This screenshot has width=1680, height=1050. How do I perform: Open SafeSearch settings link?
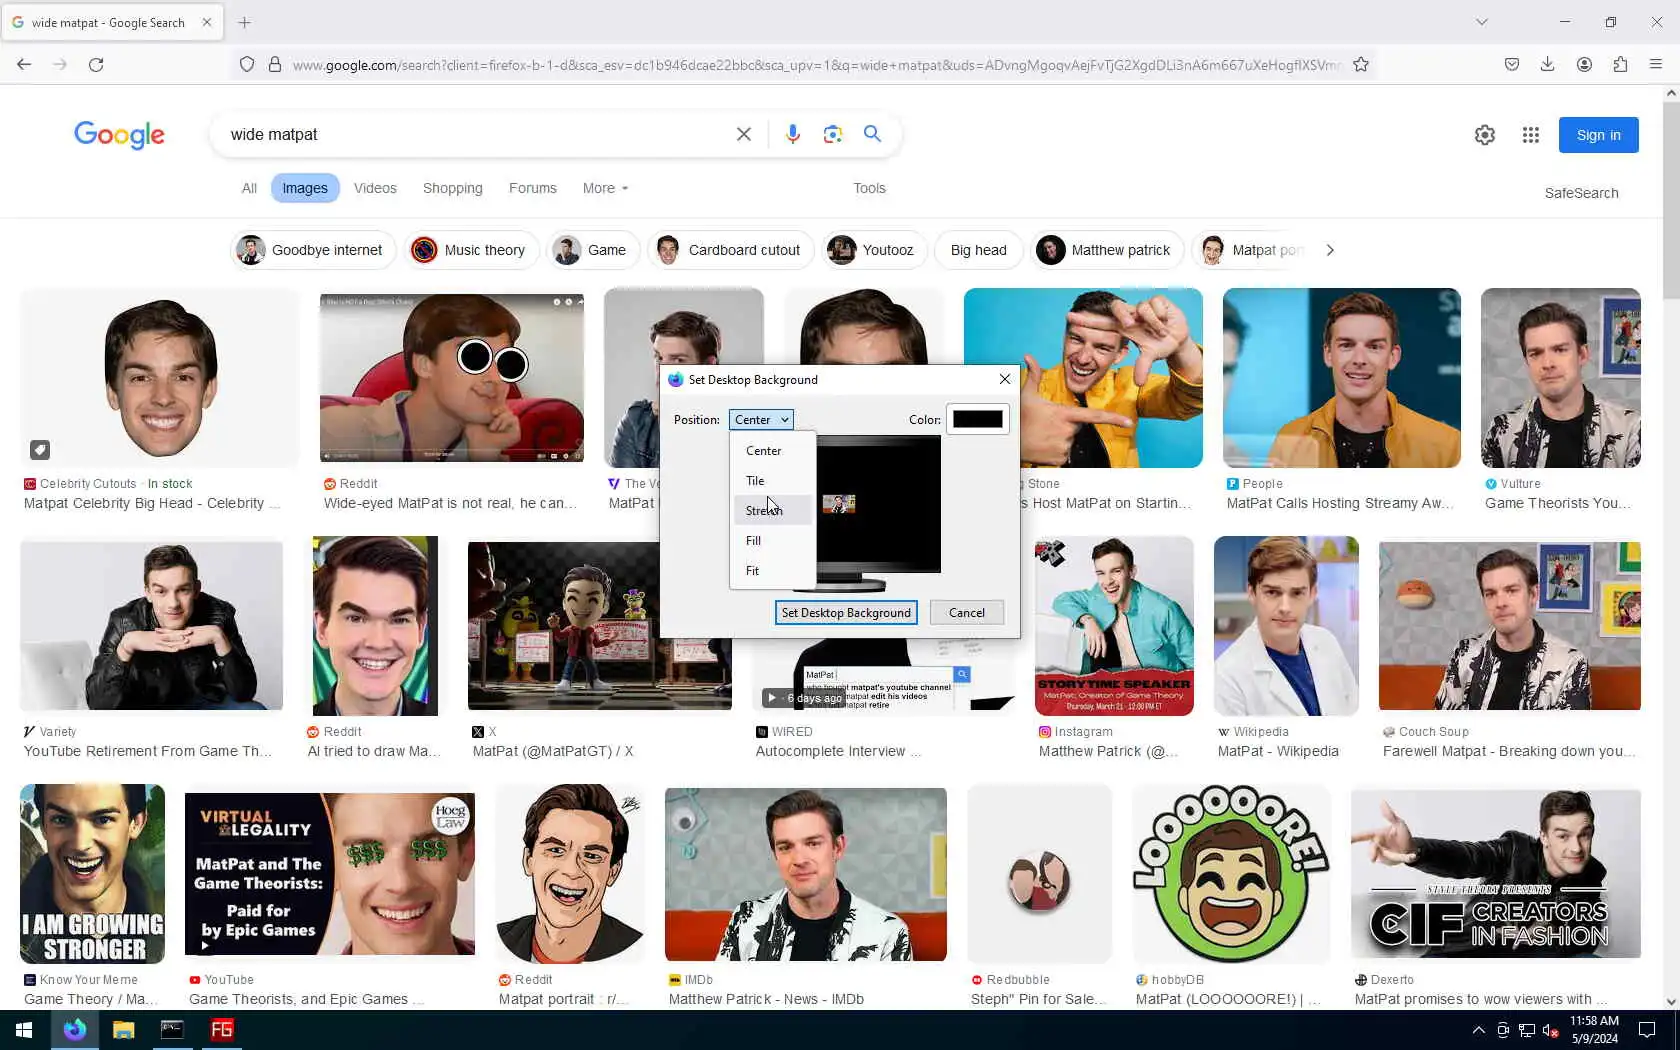[1581, 193]
